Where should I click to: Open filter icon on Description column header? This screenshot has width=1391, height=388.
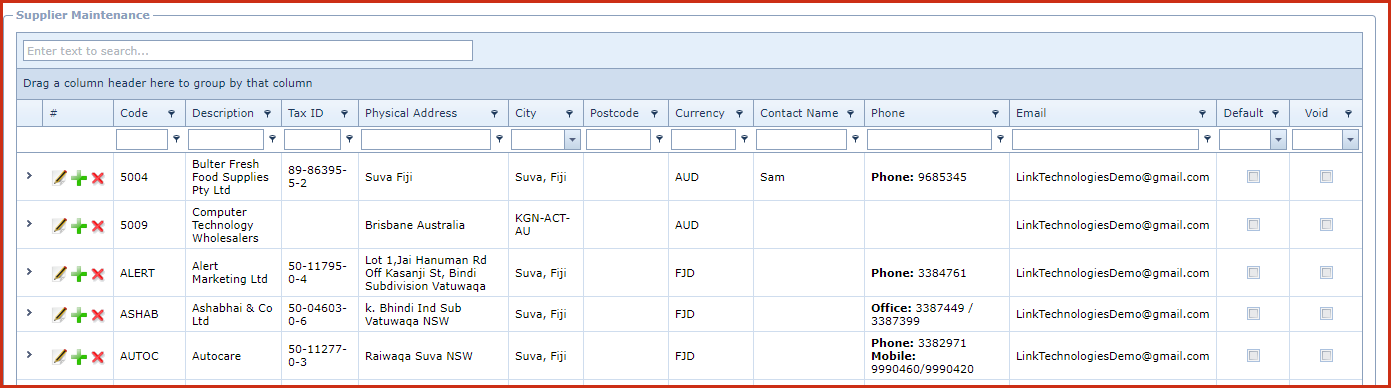[270, 114]
